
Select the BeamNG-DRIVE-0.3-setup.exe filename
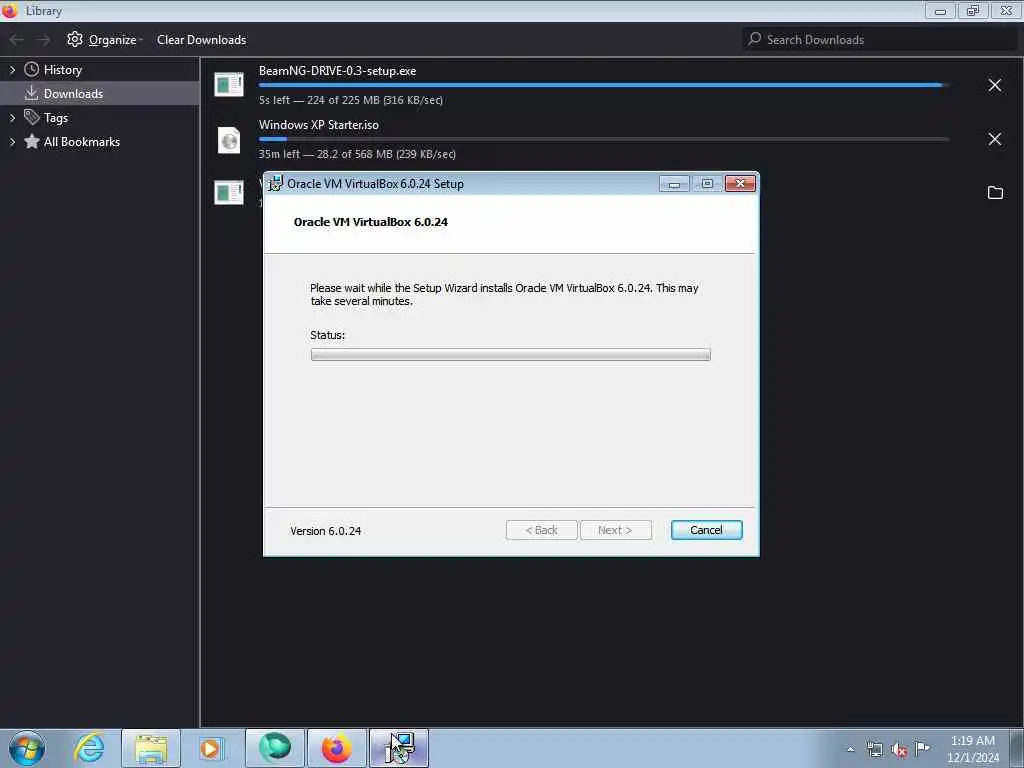337,71
